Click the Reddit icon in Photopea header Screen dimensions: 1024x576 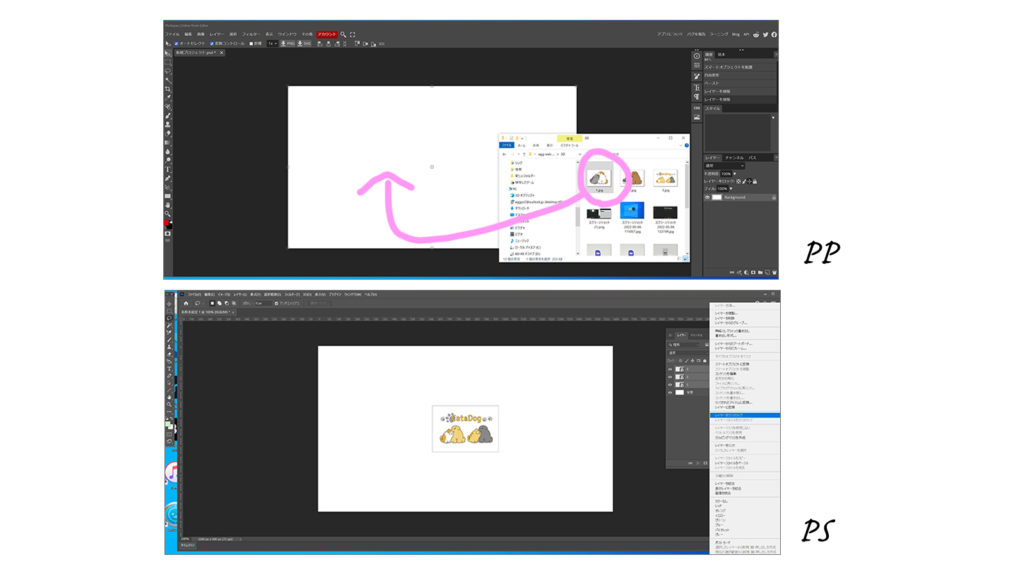click(x=756, y=34)
